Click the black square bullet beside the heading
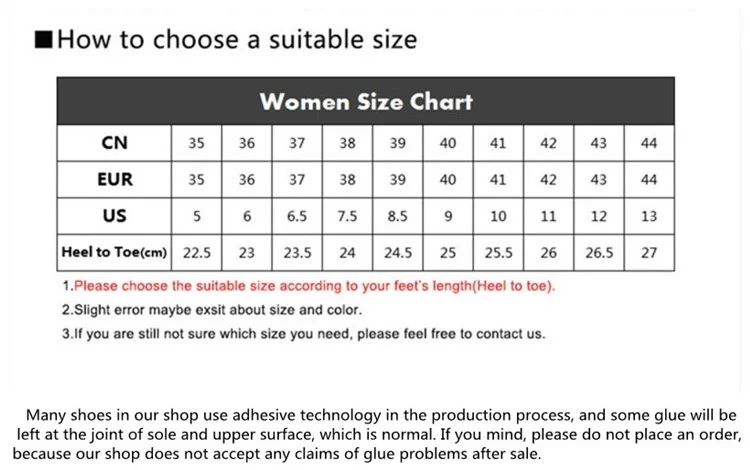This screenshot has height=470, width=750. tap(44, 39)
